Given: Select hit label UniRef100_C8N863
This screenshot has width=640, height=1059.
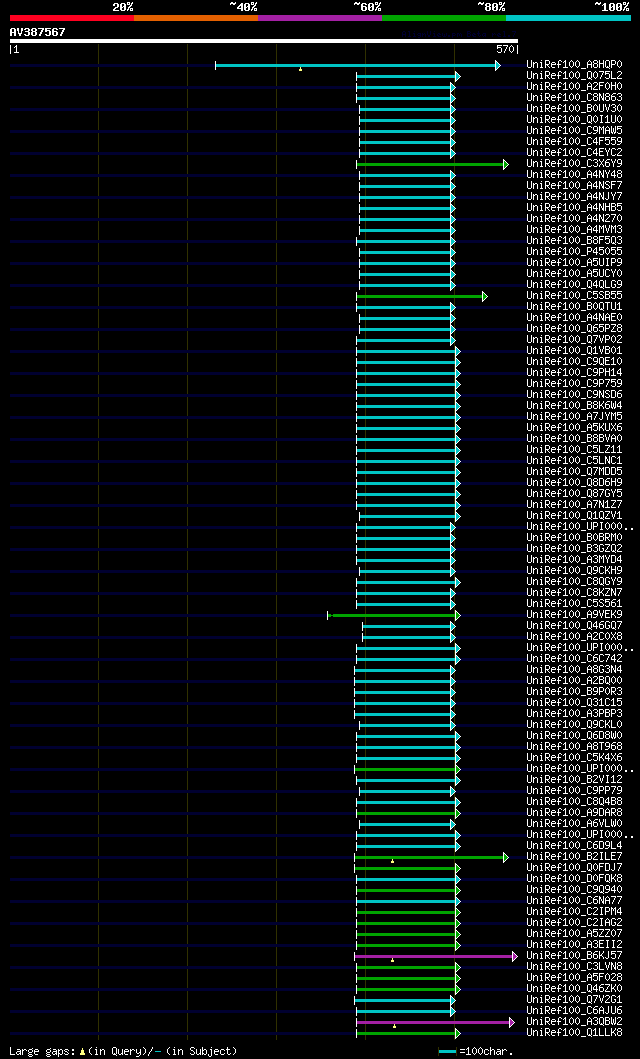Looking at the screenshot, I should (575, 97).
